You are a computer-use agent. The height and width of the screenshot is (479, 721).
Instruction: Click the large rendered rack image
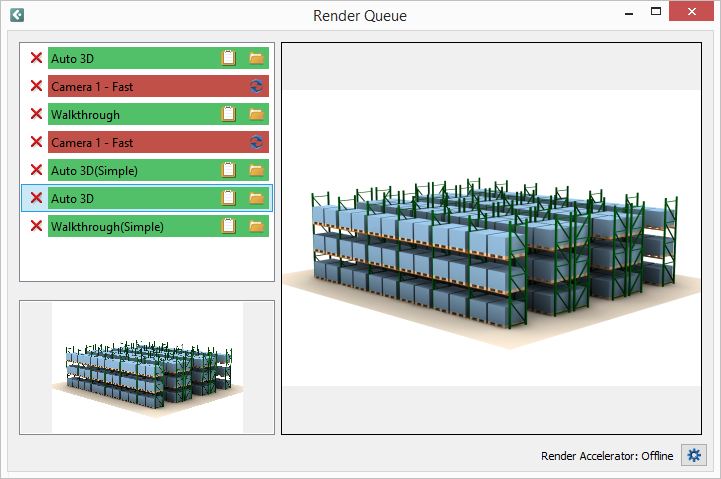click(x=491, y=238)
